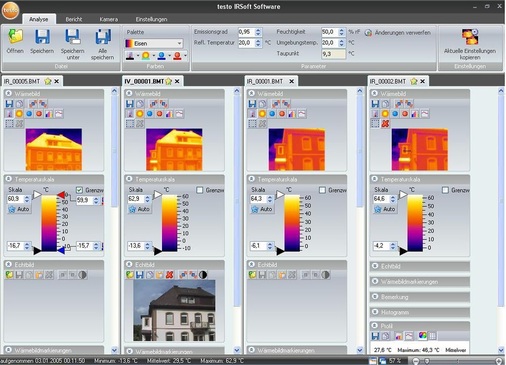
Task: Click the grid icon in Profil toolbar
Action: pos(432,336)
